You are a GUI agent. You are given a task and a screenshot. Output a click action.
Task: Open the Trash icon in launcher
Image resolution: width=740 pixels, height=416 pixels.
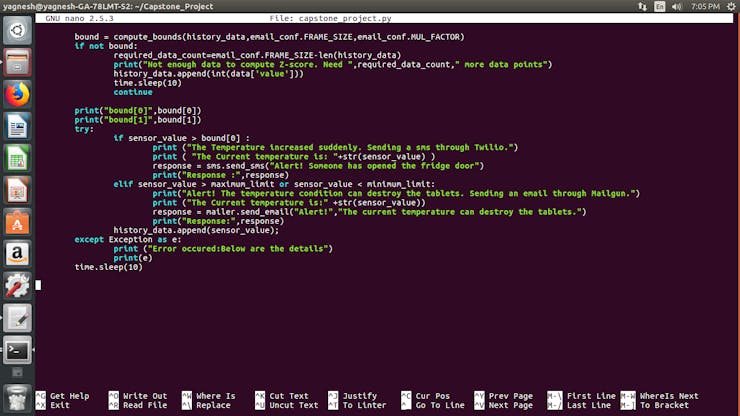pyautogui.click(x=17, y=399)
